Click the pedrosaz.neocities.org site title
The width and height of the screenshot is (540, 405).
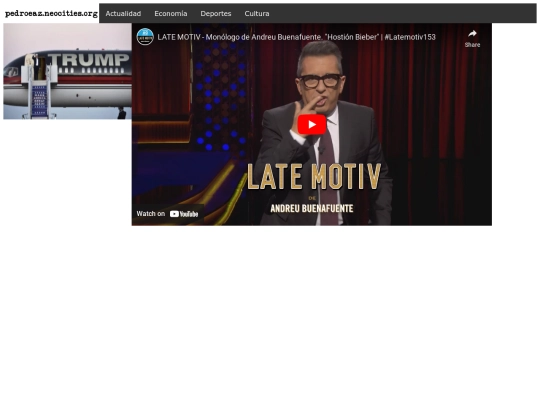pos(51,13)
